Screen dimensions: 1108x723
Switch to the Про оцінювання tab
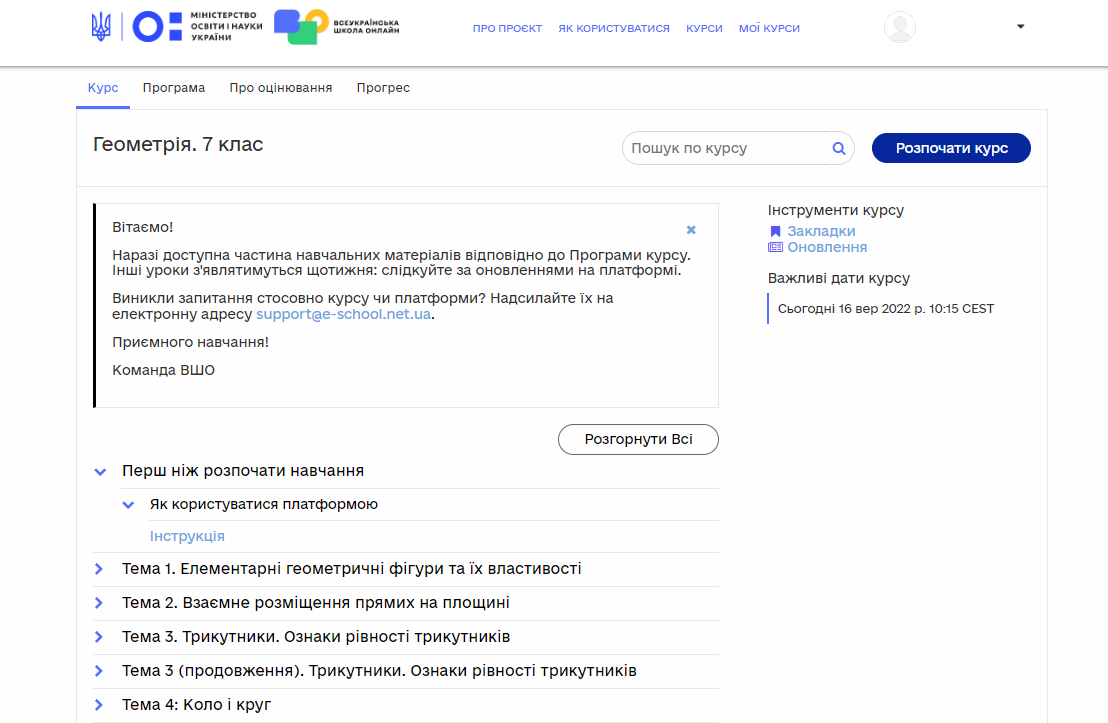pos(281,88)
